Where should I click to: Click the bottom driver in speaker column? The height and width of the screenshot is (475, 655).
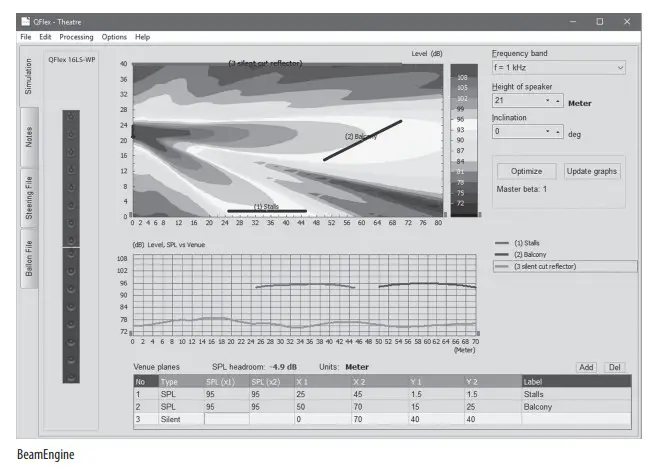click(71, 377)
